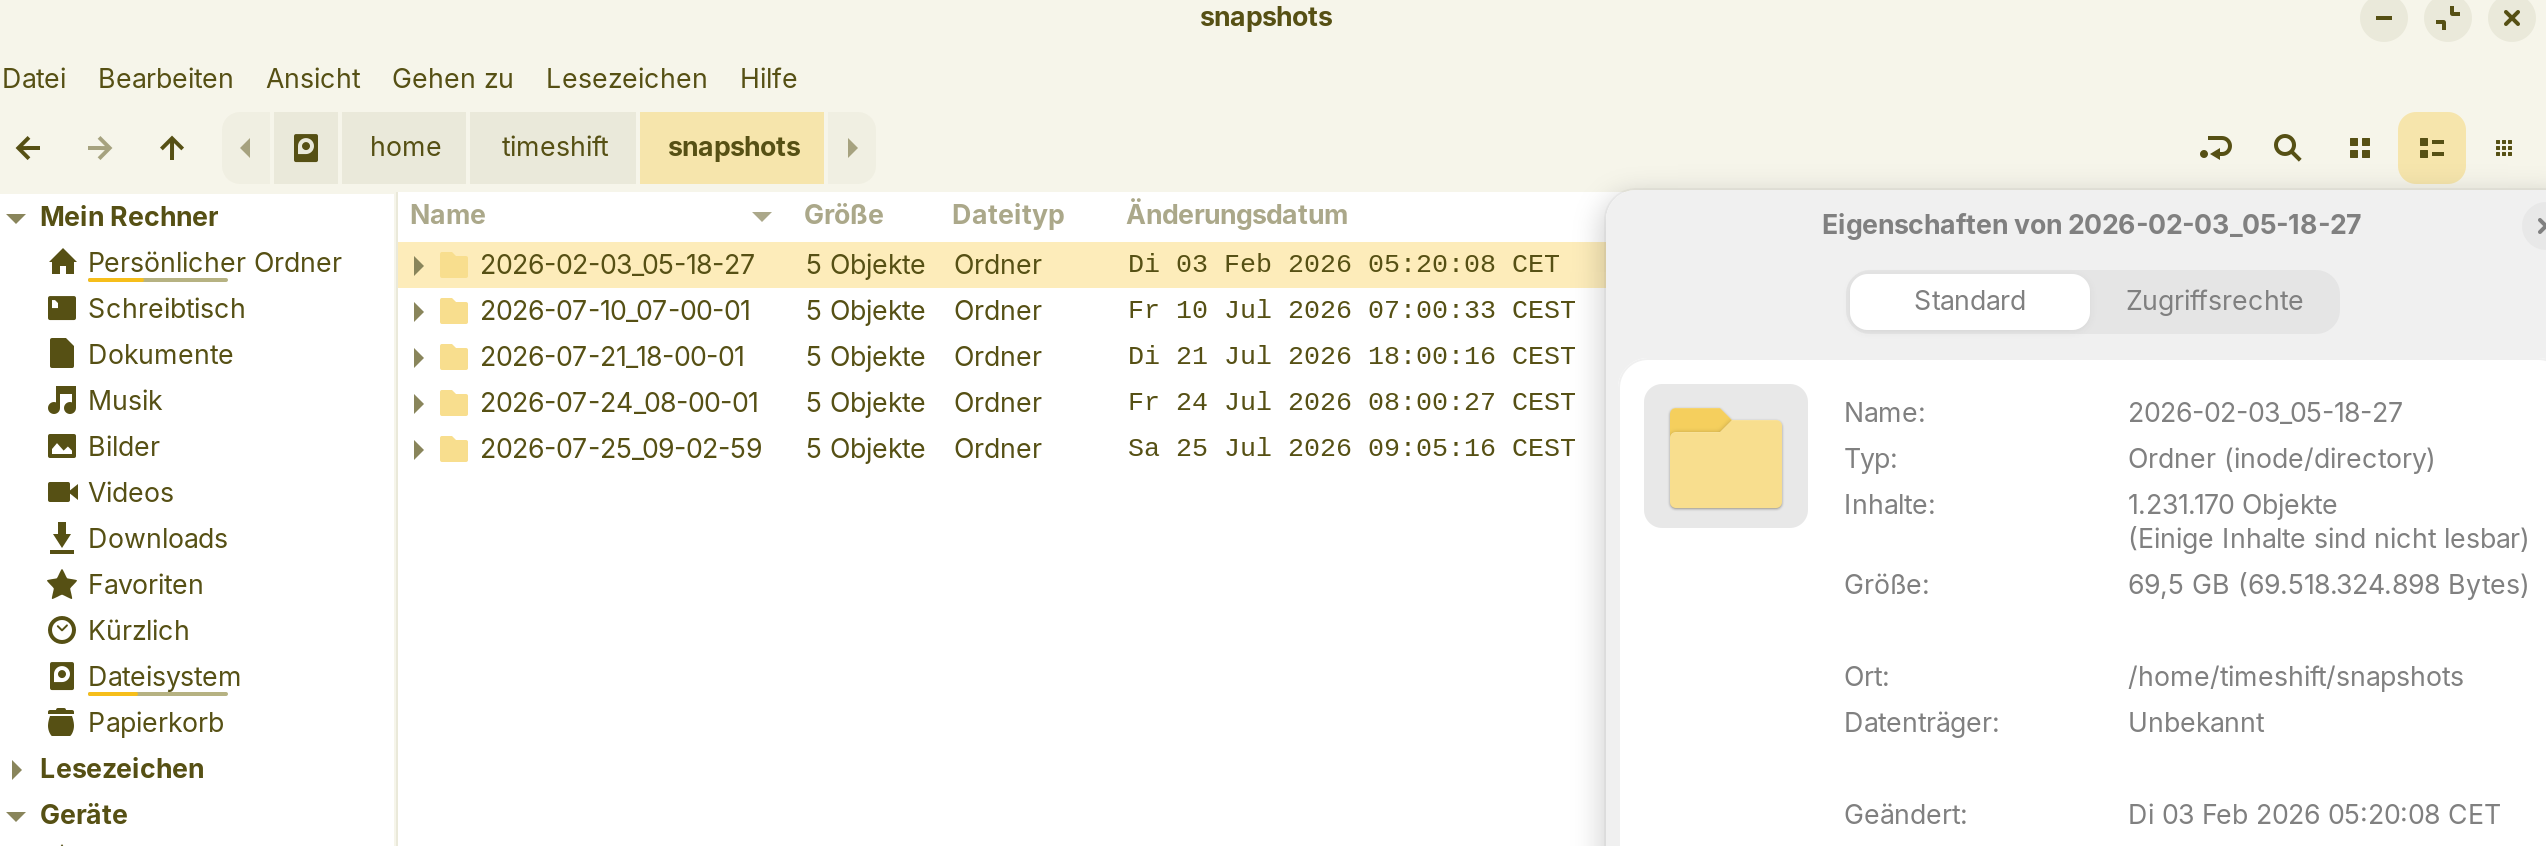The width and height of the screenshot is (2546, 846).
Task: Click the home icon for Persönlicher Ordner
Action: click(x=62, y=262)
